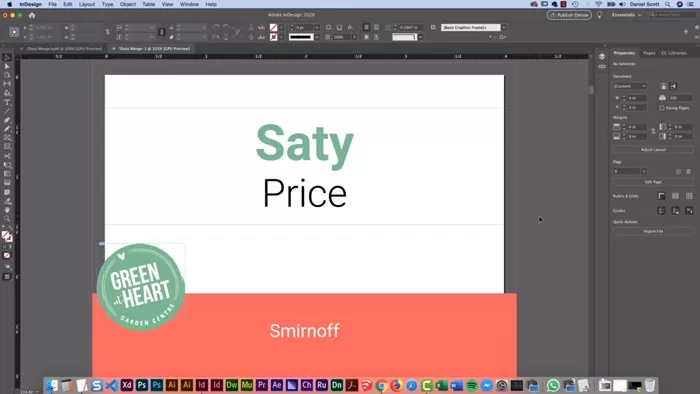The width and height of the screenshot is (700, 394).
Task: Select the Selection tool in the toolbox
Action: 7,58
